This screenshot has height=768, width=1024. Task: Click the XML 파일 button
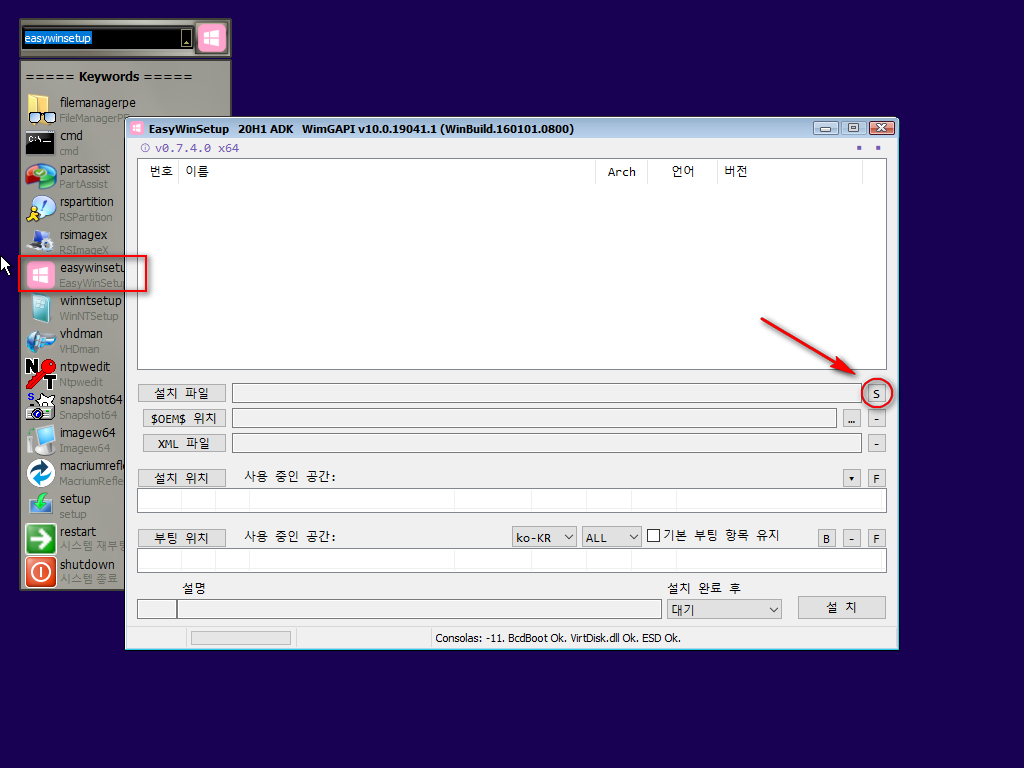coord(184,443)
